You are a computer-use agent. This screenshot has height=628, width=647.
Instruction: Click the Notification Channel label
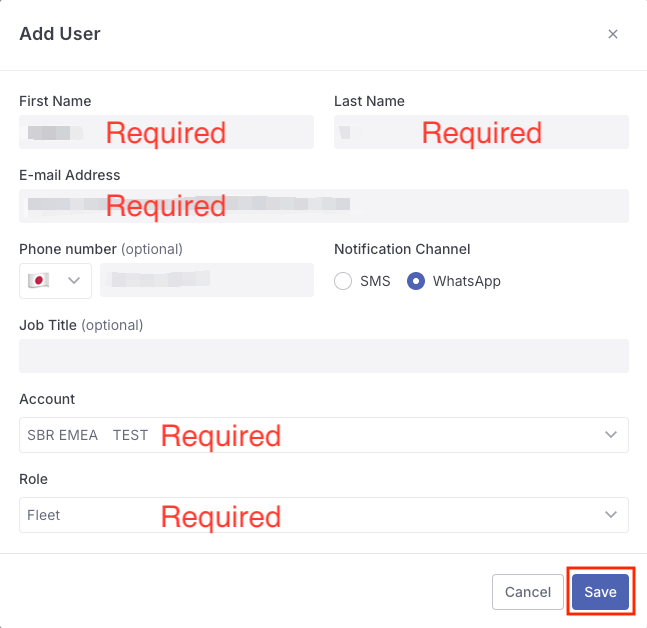click(x=402, y=249)
